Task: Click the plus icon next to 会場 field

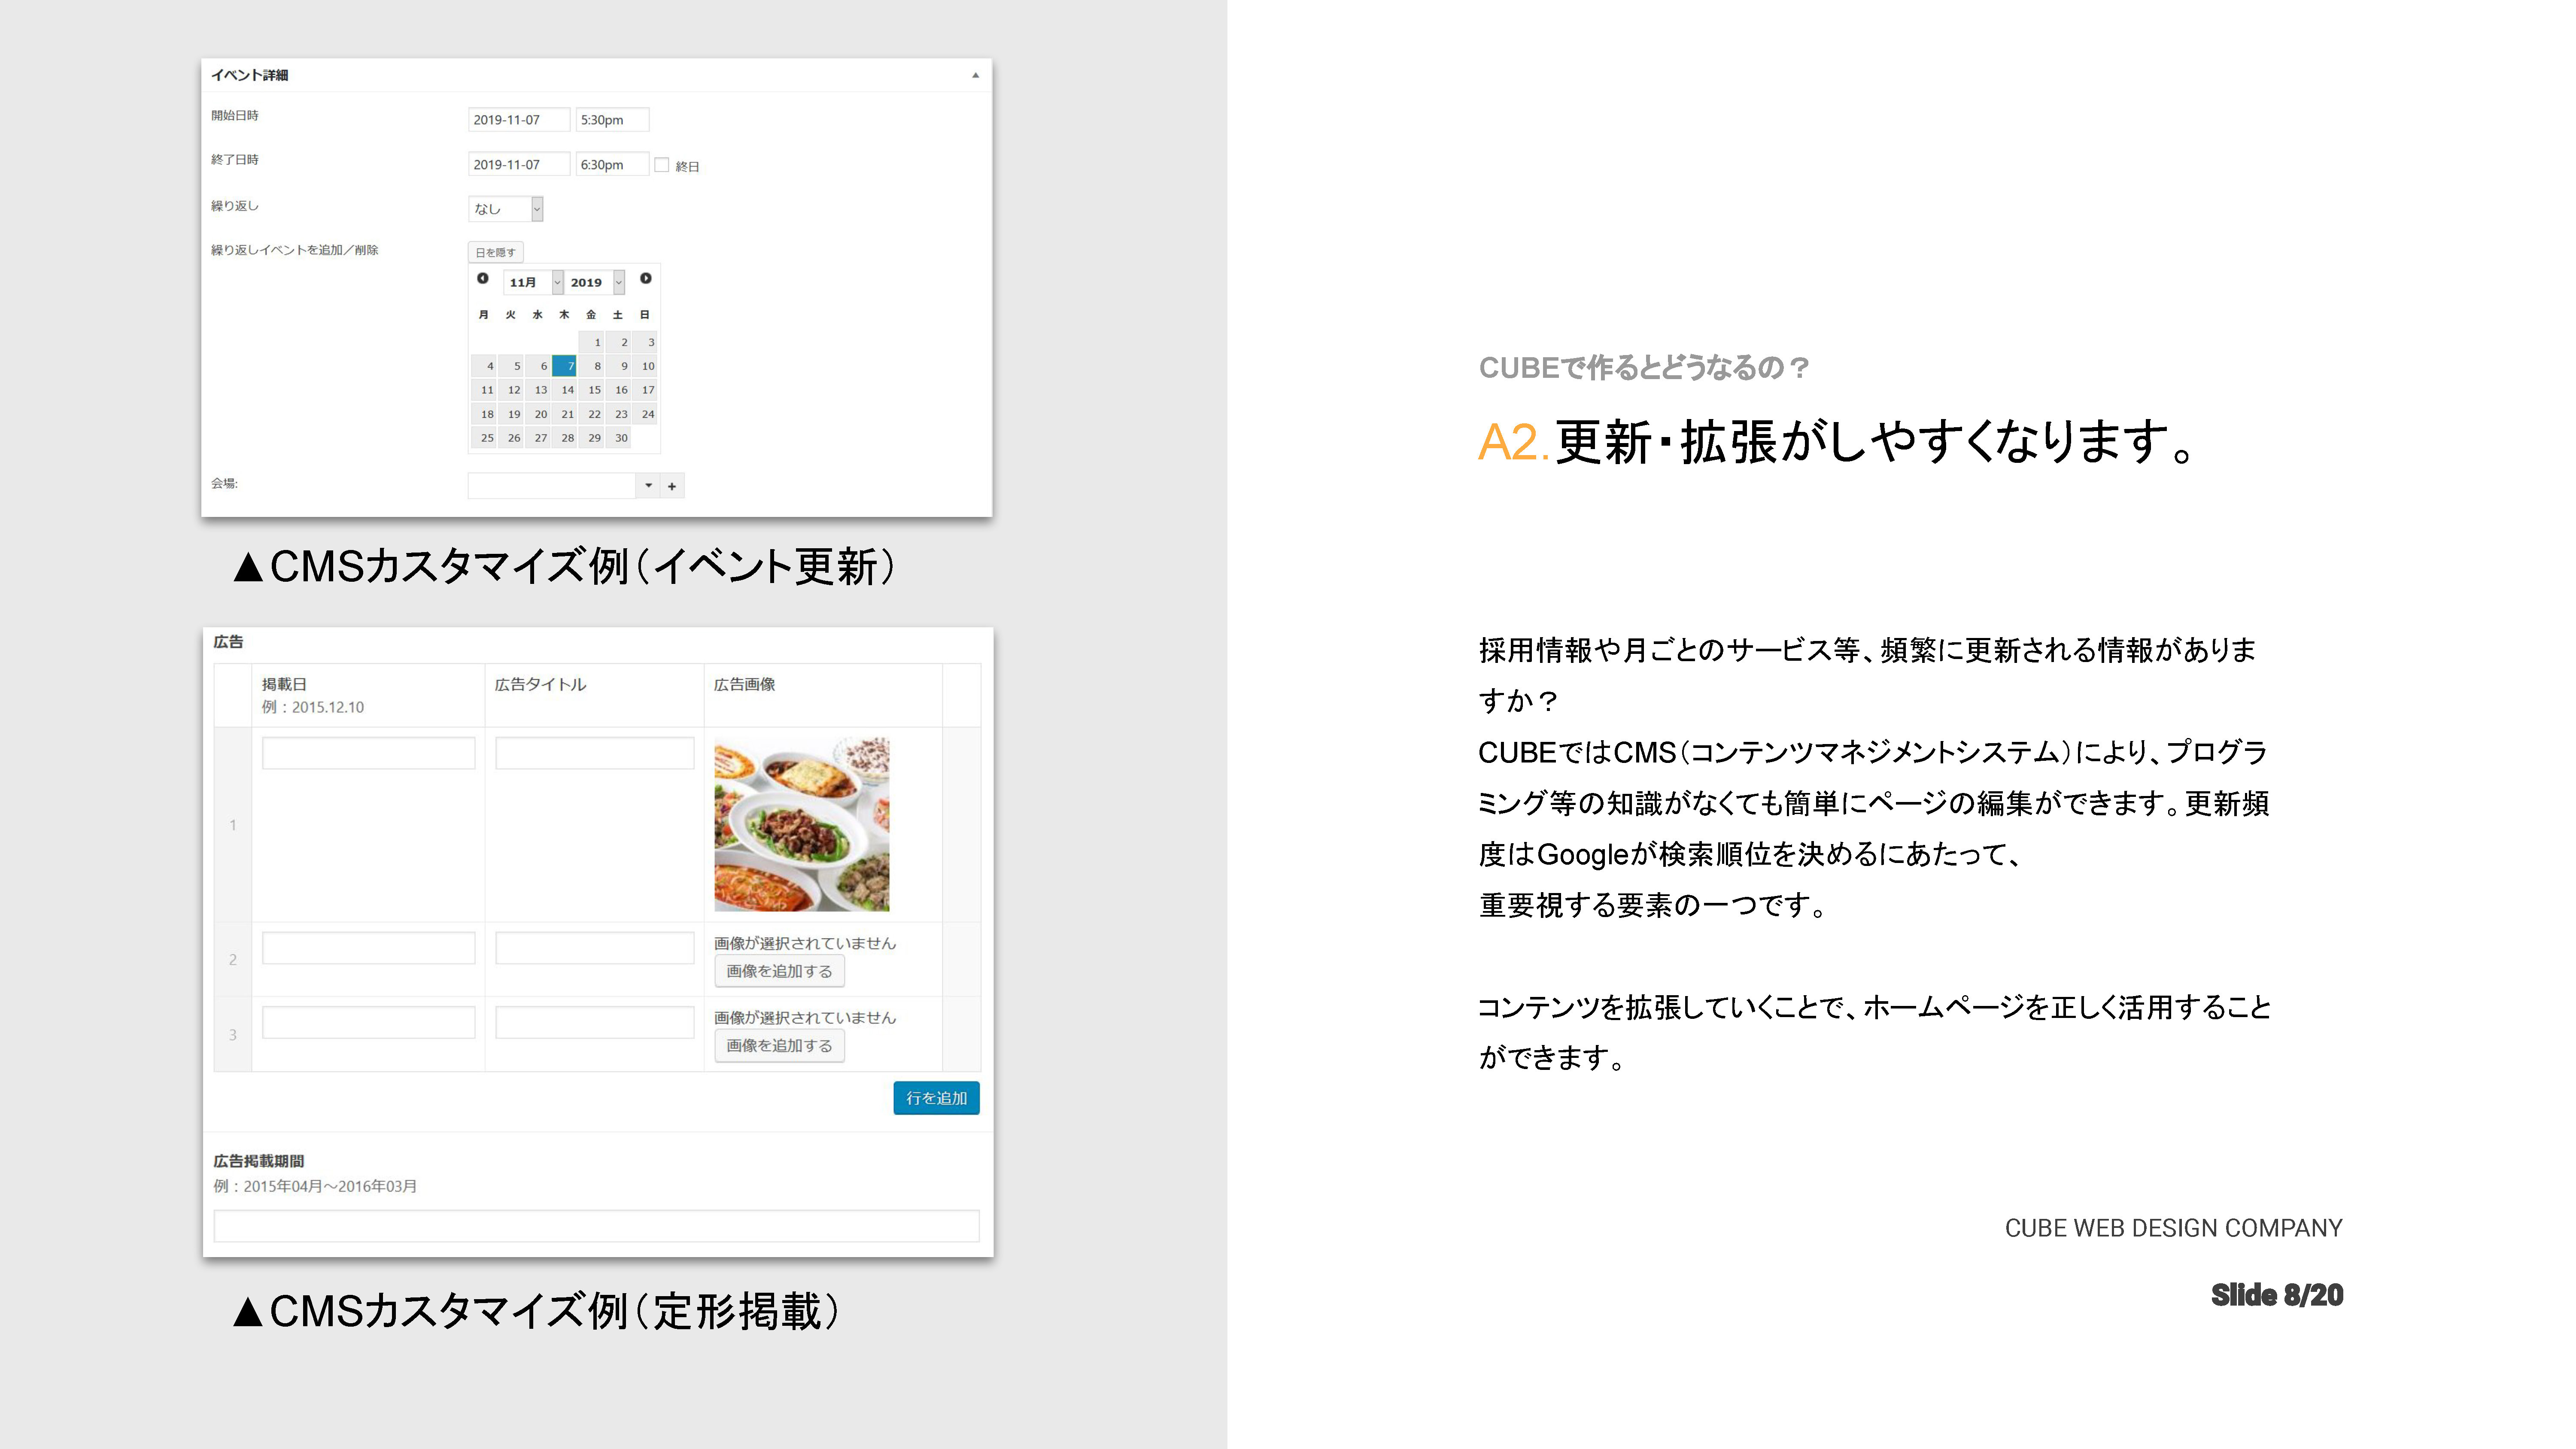Action: pos(672,486)
